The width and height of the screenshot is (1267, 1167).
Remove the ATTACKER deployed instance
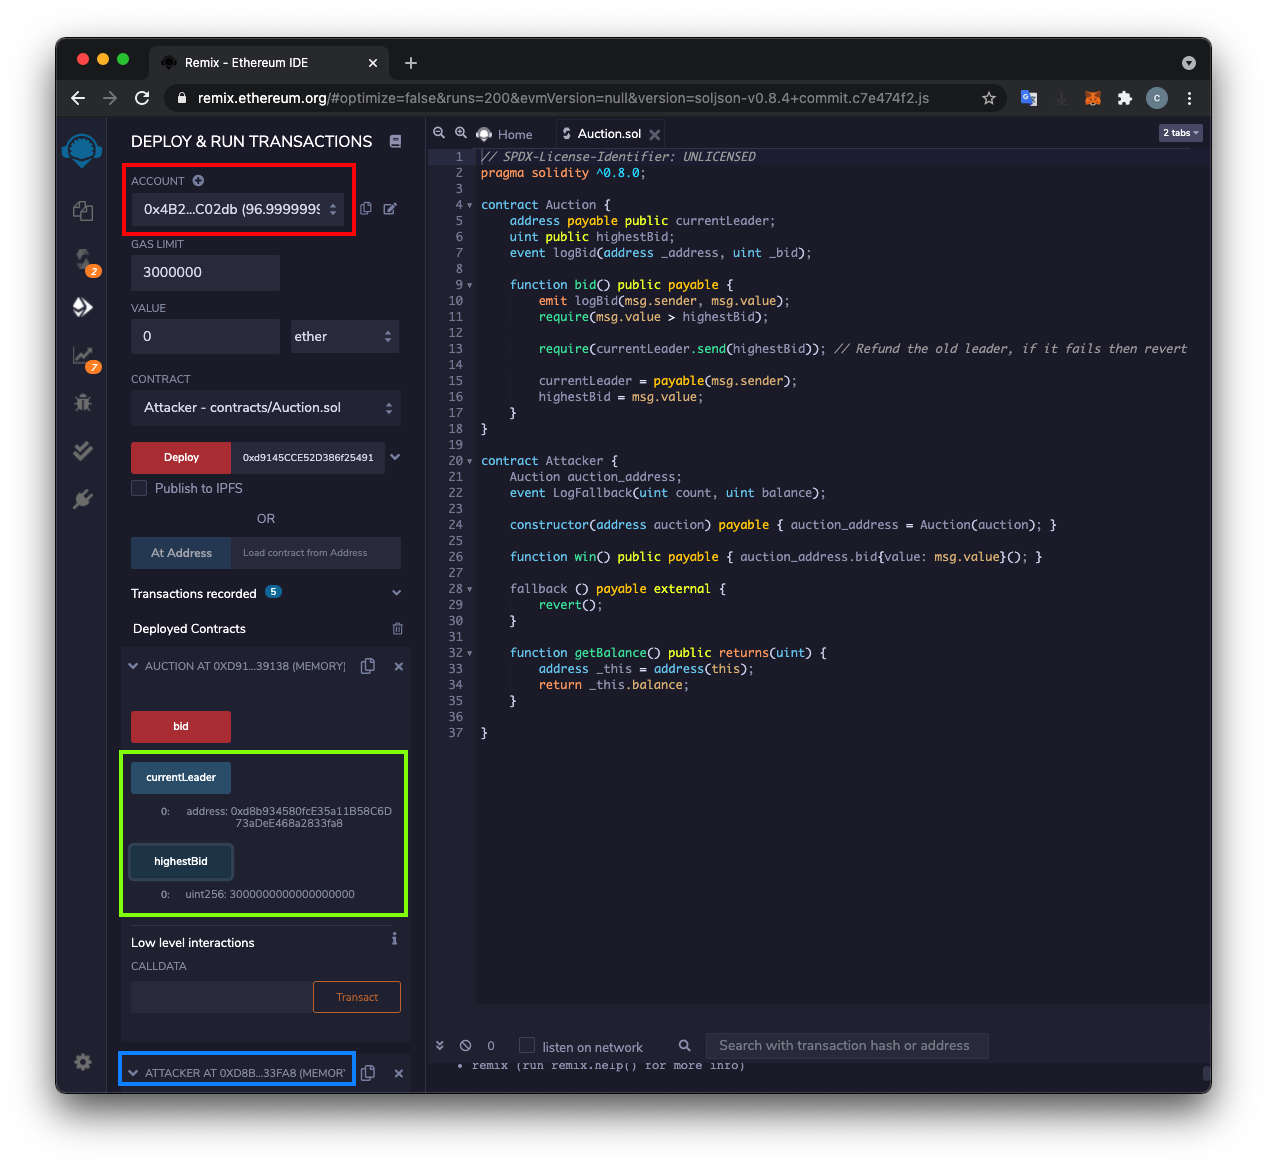point(399,1073)
